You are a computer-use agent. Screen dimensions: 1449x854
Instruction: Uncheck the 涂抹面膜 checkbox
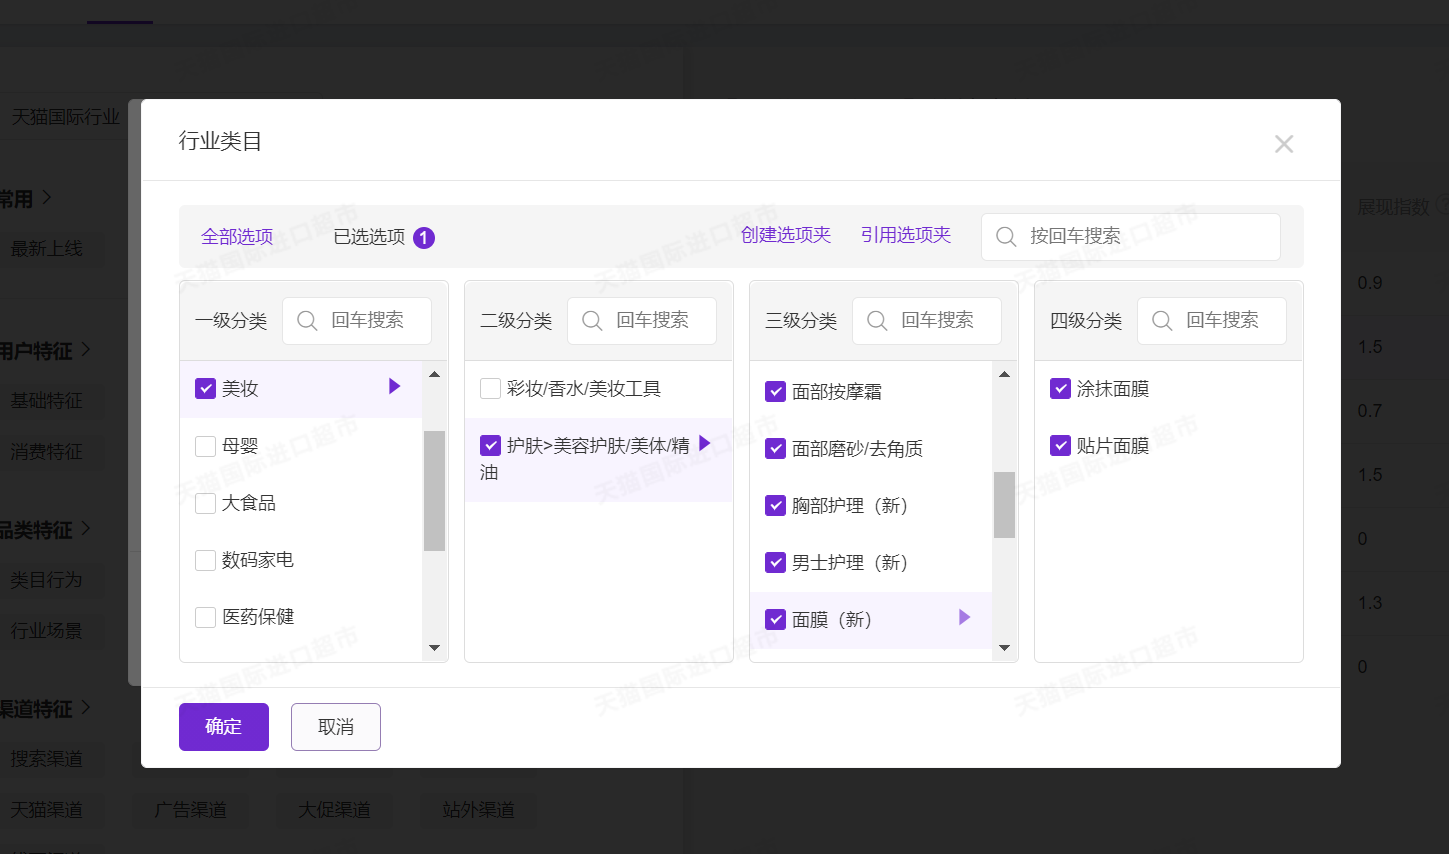pos(1060,388)
